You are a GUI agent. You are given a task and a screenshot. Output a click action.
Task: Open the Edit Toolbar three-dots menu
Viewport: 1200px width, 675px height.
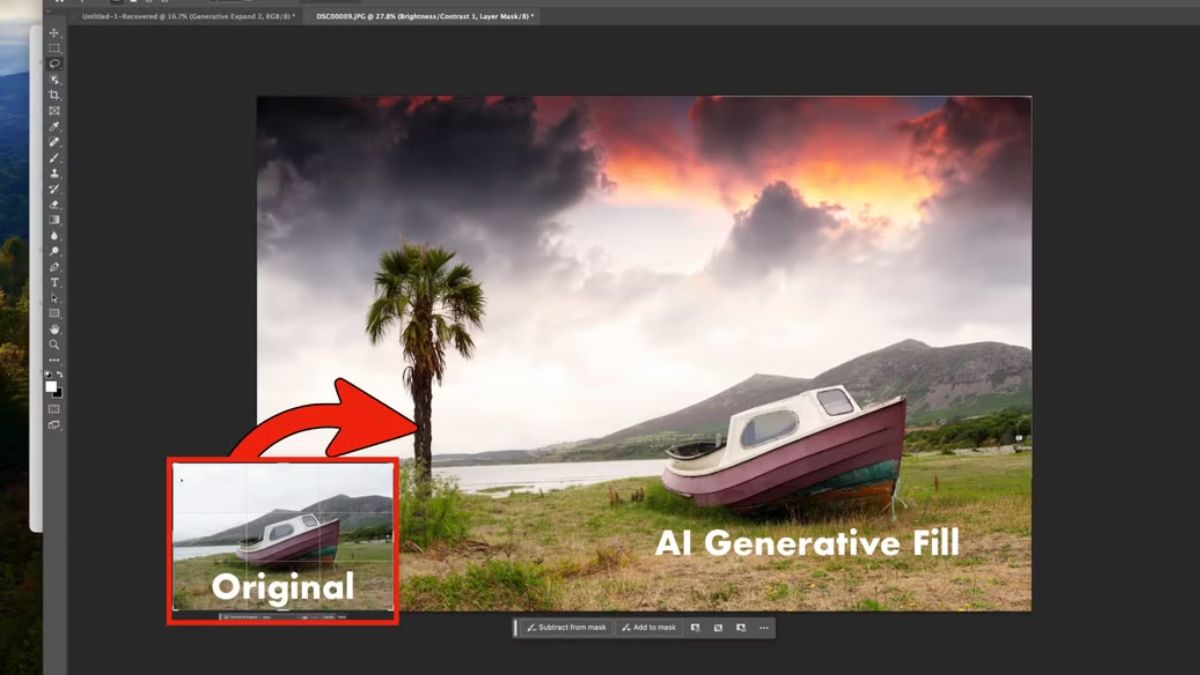coord(54,360)
